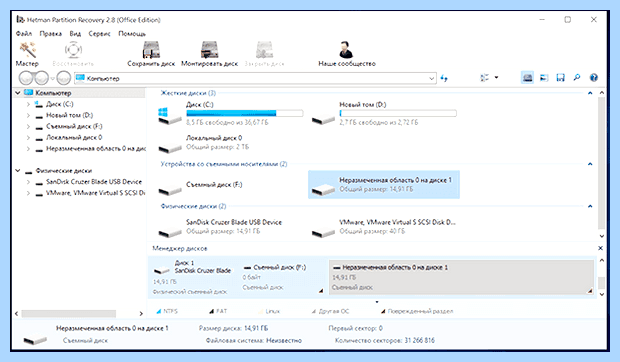Expand Новый том (D:) in the tree
The image size is (620, 362).
(28, 115)
